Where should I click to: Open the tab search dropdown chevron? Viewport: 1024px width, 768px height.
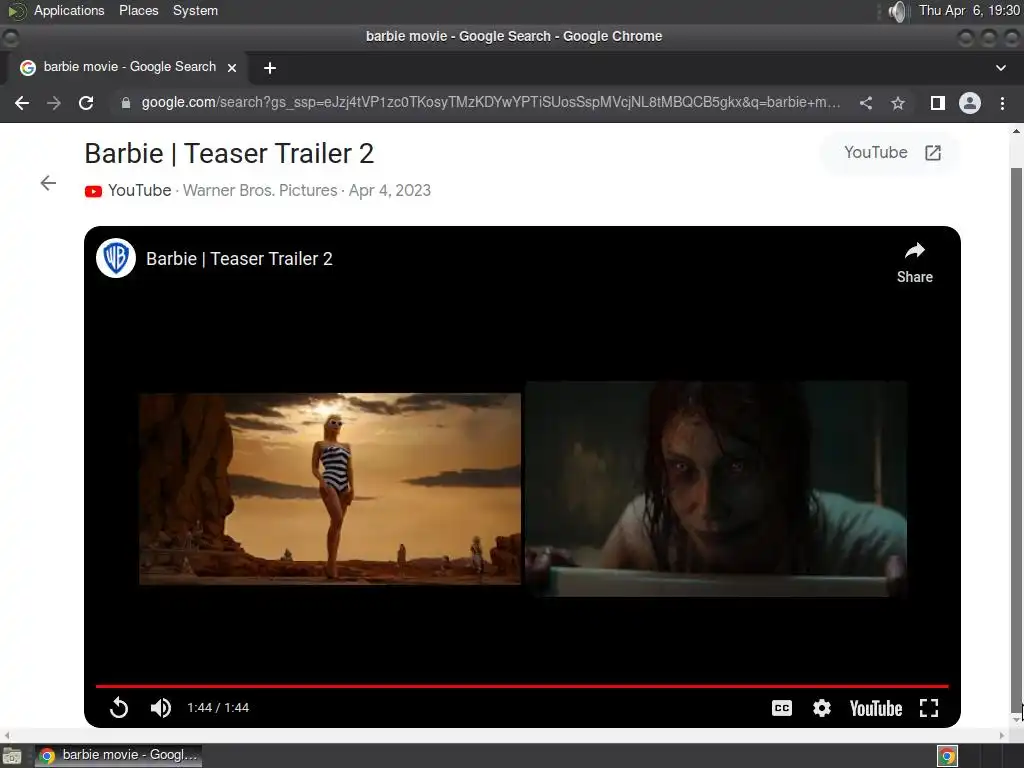[1000, 67]
